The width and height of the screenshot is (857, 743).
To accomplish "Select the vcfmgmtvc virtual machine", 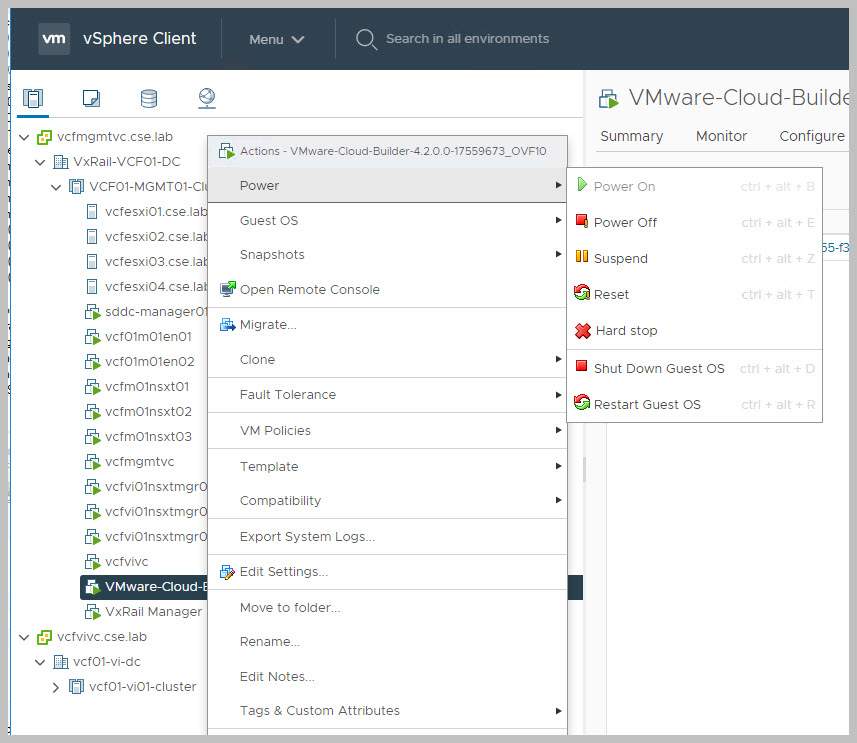I will (139, 462).
